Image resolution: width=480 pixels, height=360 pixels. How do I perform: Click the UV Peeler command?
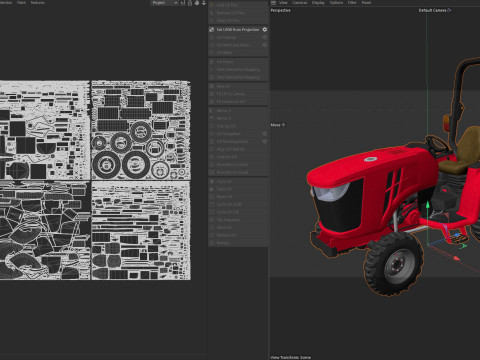click(238, 62)
